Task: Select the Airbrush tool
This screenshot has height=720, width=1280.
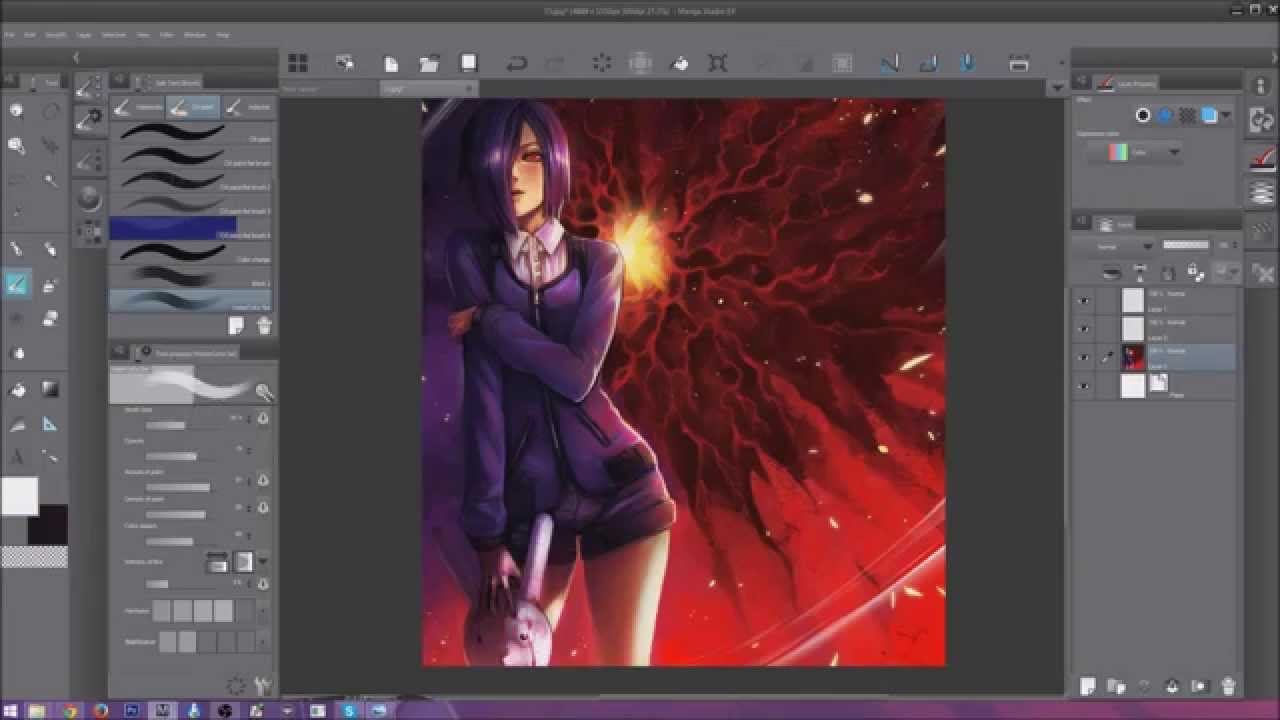Action: tap(50, 285)
